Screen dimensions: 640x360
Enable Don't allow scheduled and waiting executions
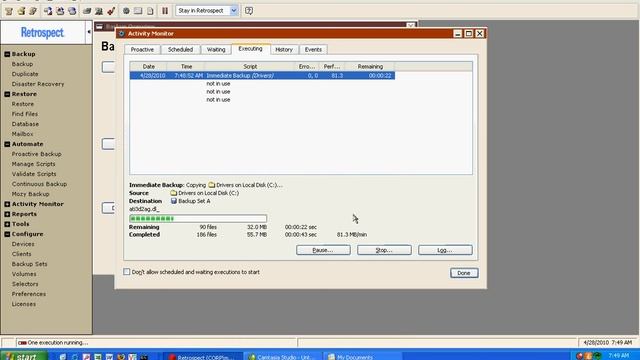click(127, 272)
